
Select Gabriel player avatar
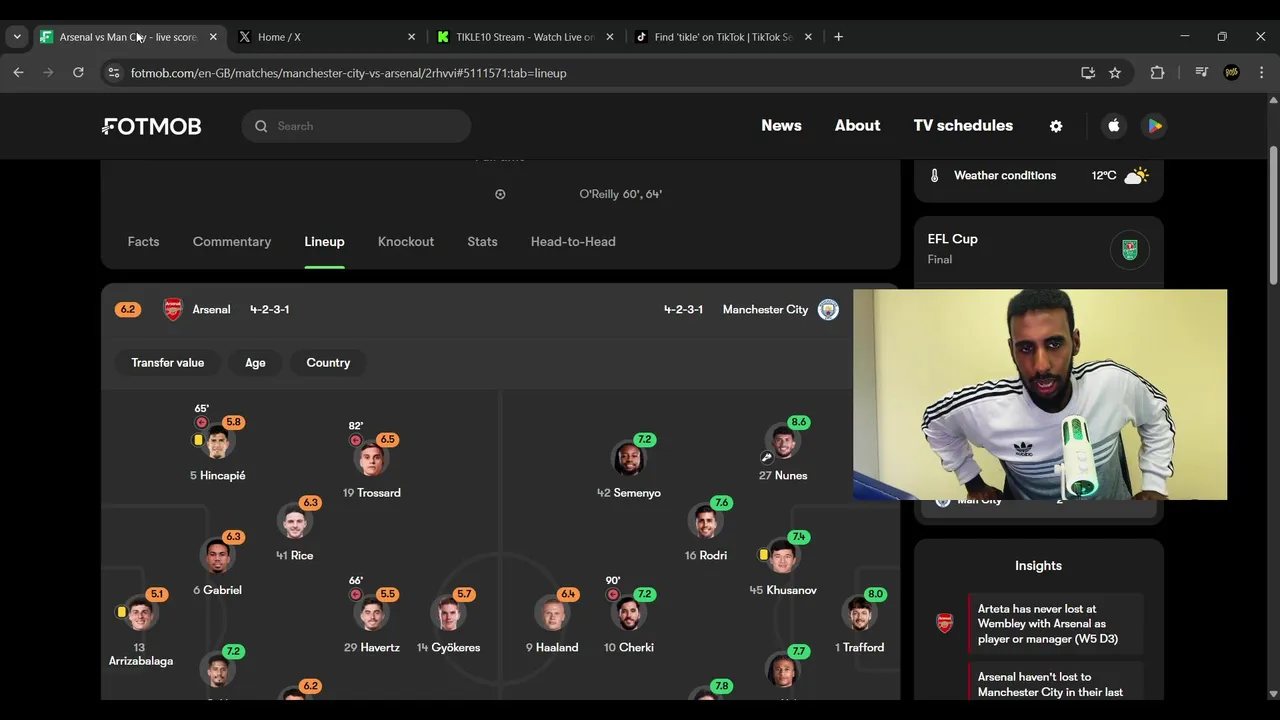217,556
